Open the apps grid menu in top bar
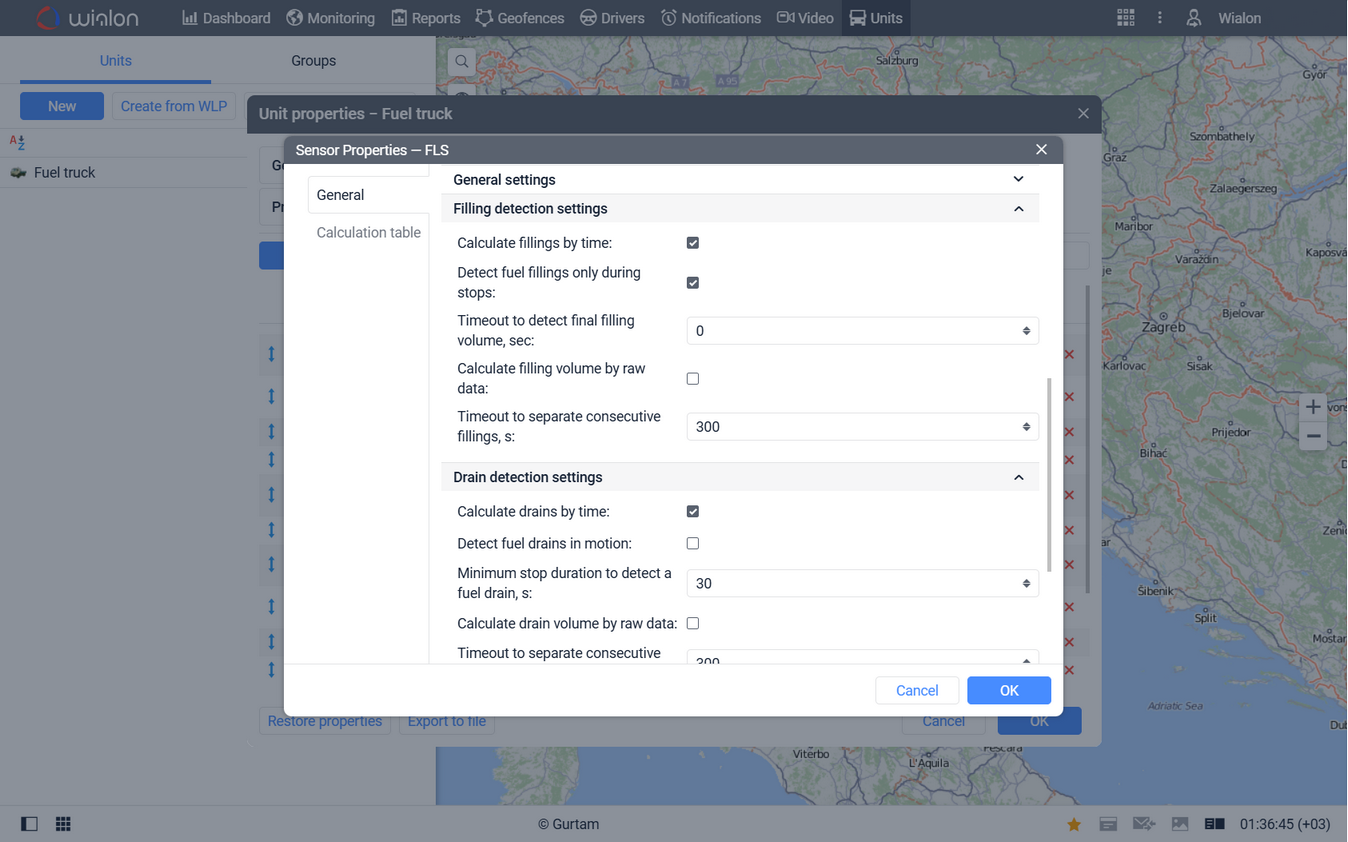The width and height of the screenshot is (1348, 842). pyautogui.click(x=1126, y=18)
